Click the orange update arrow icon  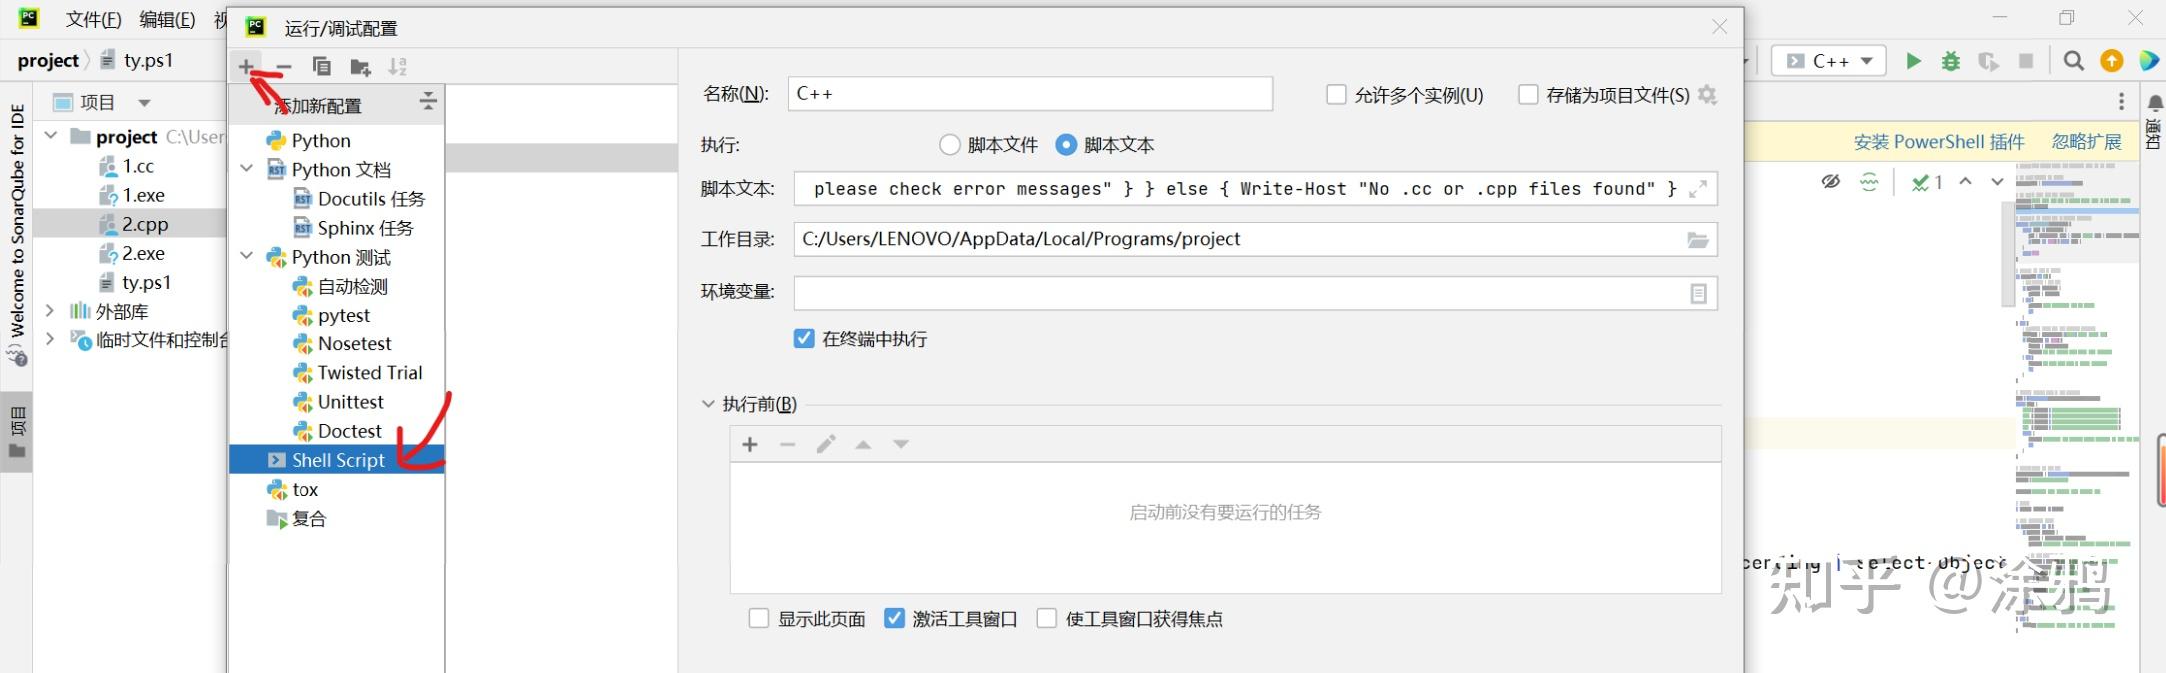click(2111, 61)
